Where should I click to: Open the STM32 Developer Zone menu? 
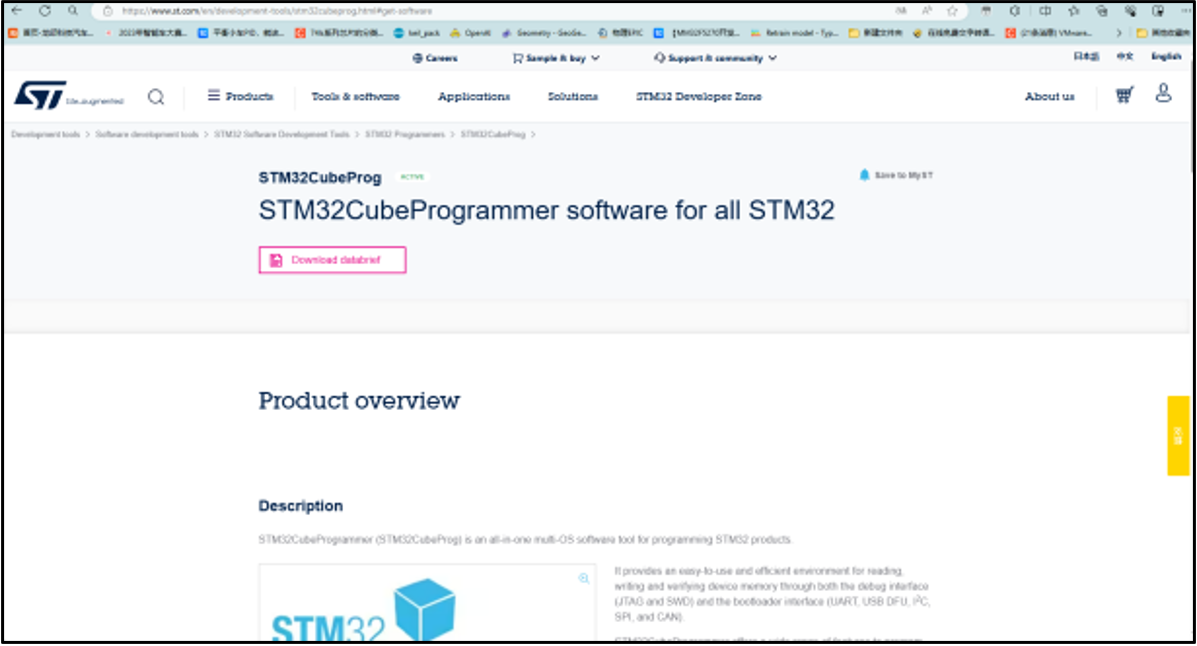(699, 96)
